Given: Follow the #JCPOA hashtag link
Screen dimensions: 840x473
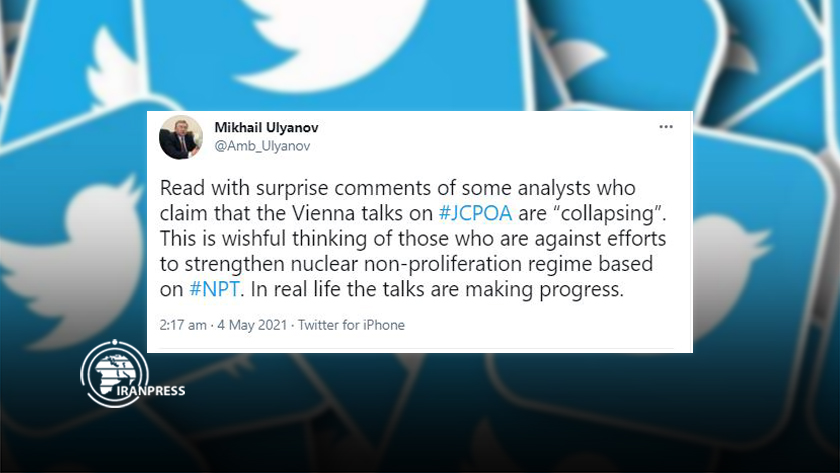Looking at the screenshot, I should (475, 213).
